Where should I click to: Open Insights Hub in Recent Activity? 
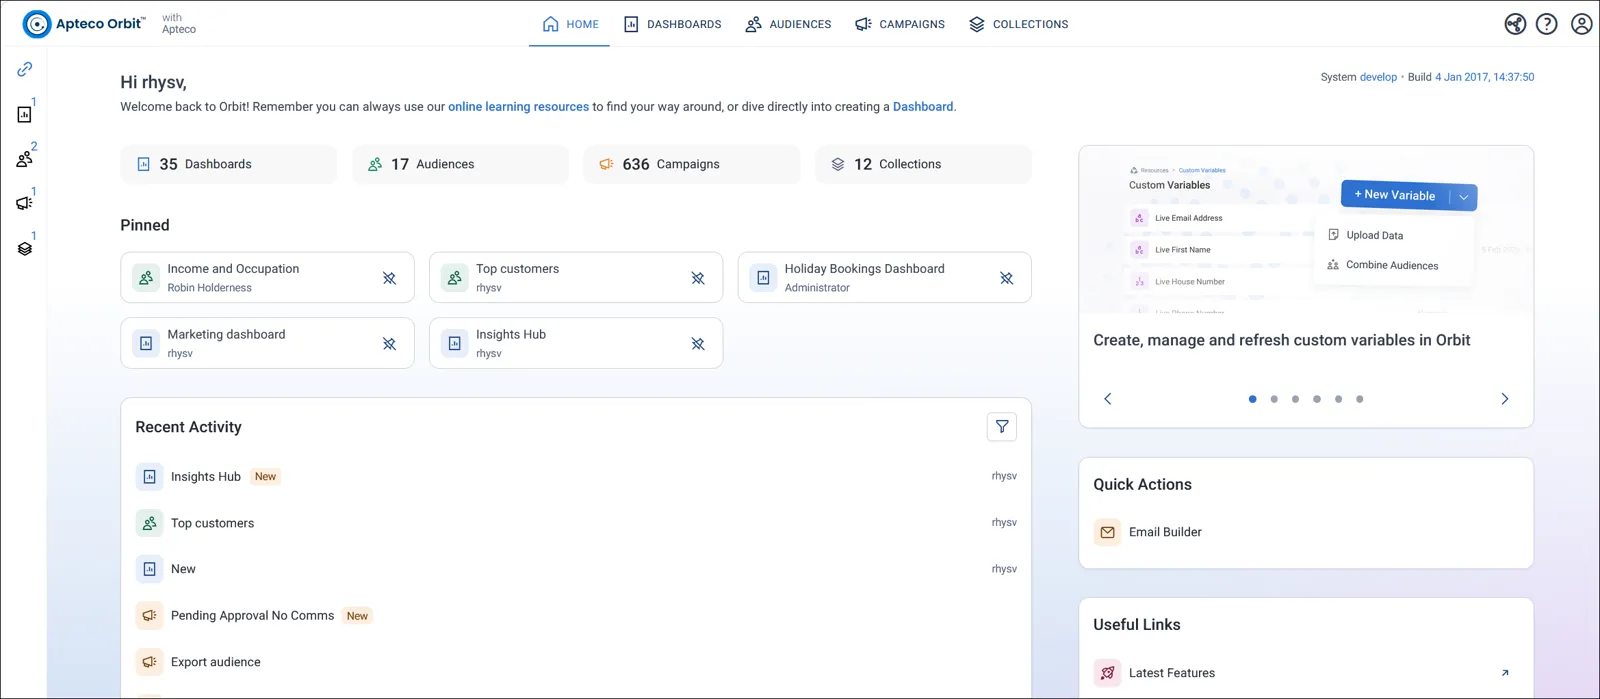tap(576, 477)
